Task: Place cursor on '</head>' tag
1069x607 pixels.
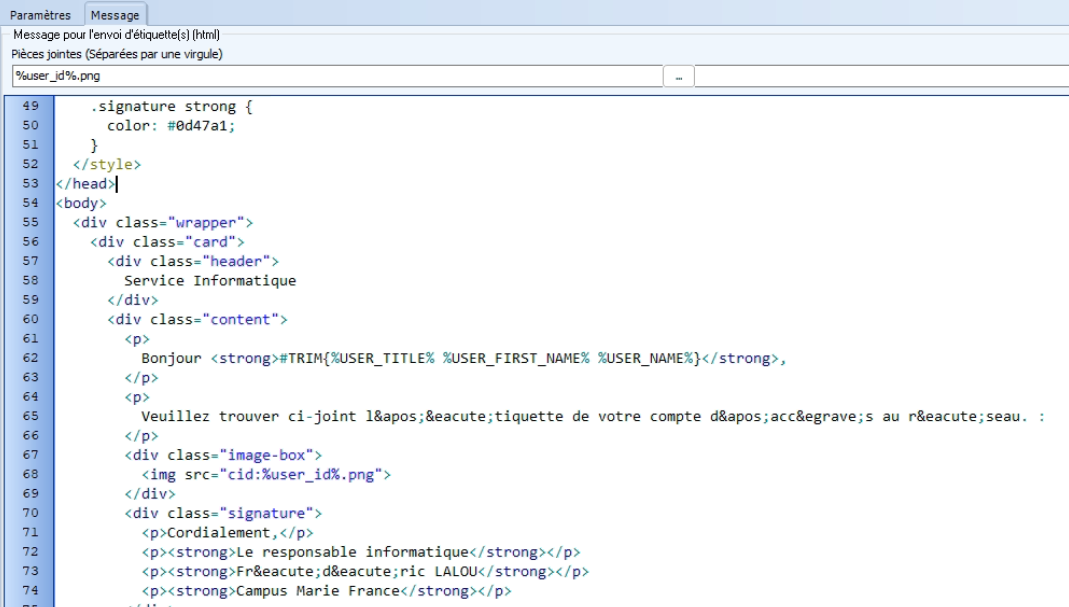Action: (x=86, y=183)
